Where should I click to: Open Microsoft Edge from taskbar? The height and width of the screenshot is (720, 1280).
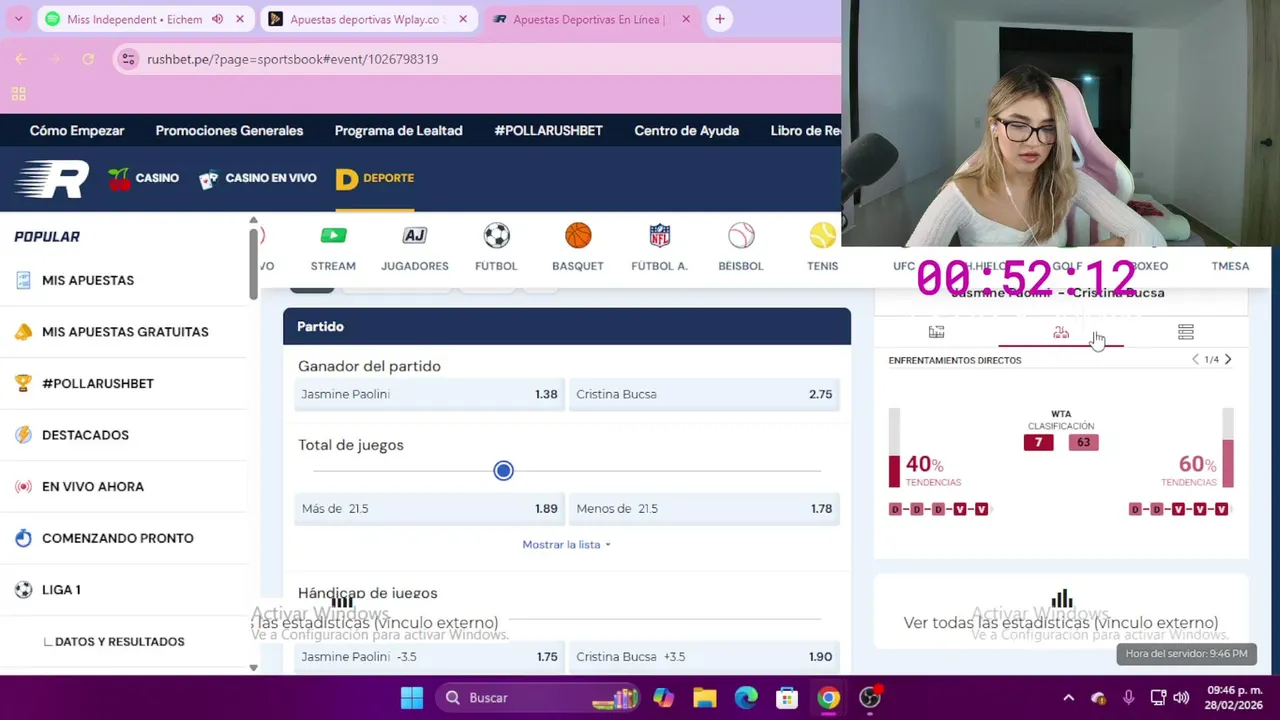point(746,698)
